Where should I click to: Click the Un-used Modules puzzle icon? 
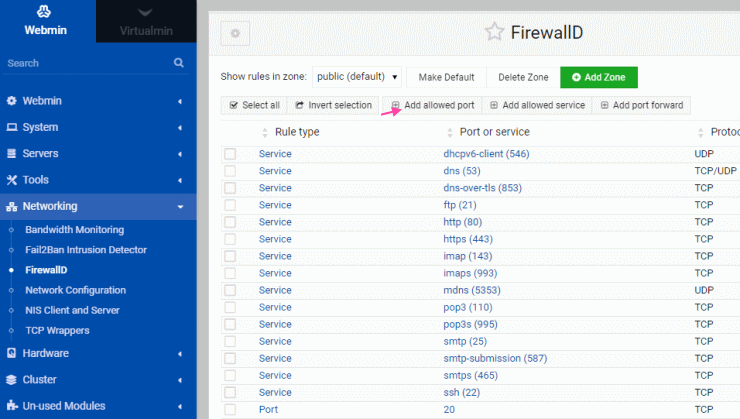point(11,406)
